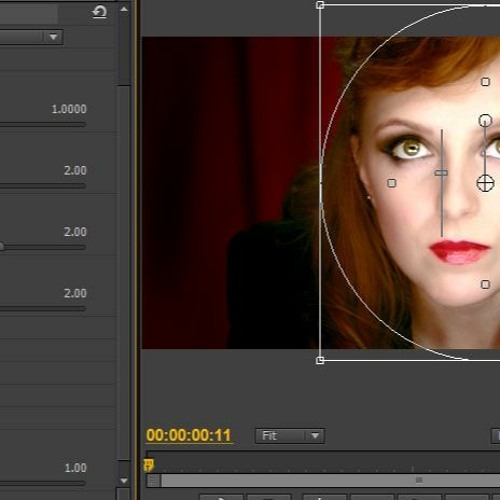Screen dimensions: 500x500
Task: Click the 00:00:00:11 timecode field
Action: (189, 435)
